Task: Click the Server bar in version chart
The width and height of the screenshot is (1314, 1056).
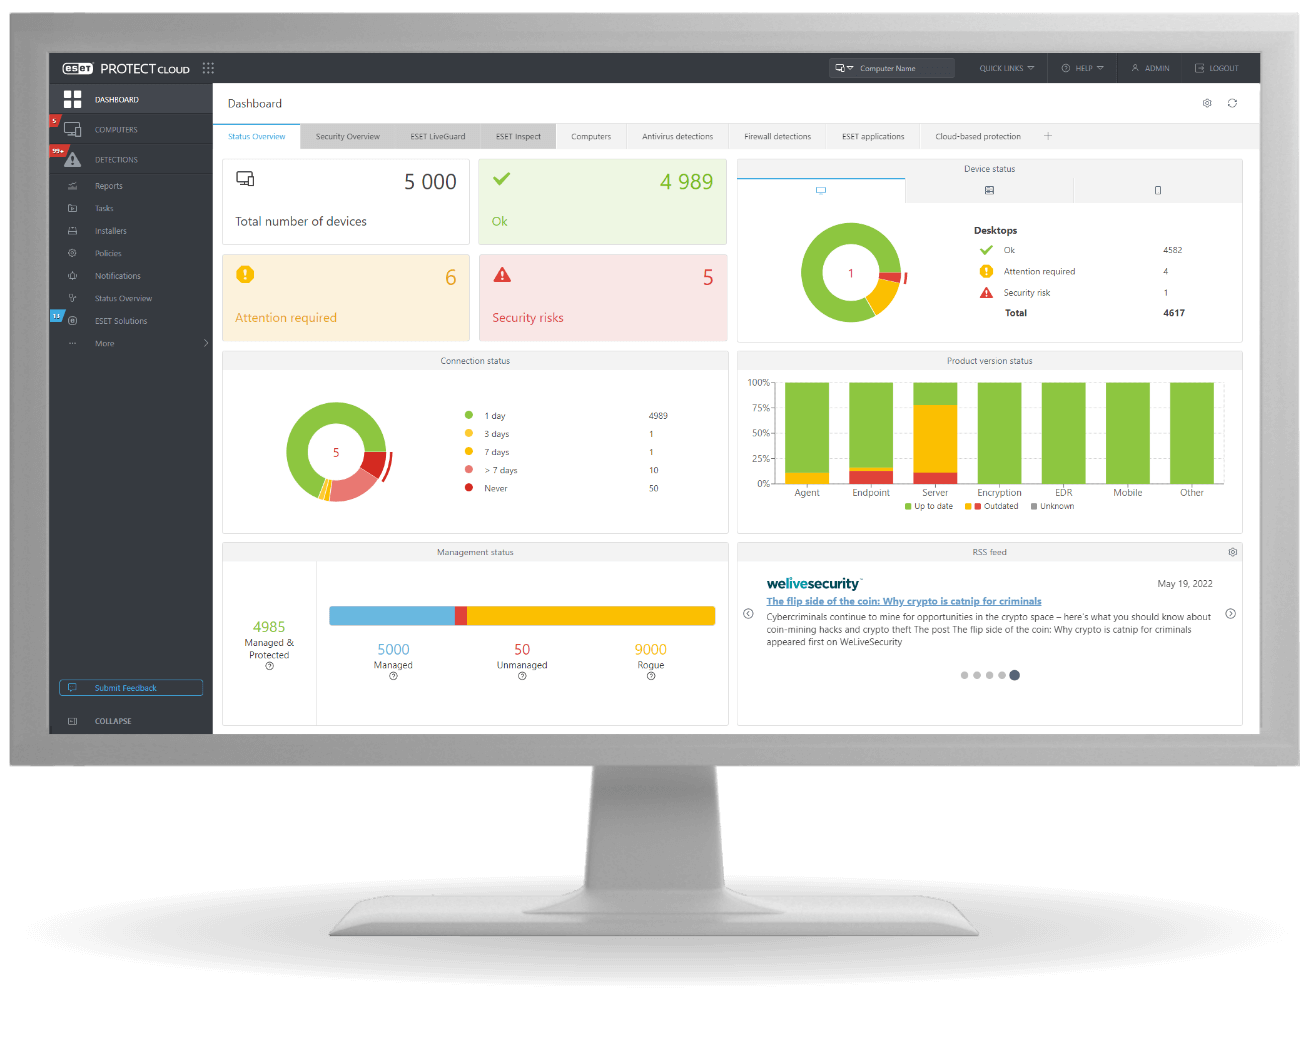Action: 935,433
